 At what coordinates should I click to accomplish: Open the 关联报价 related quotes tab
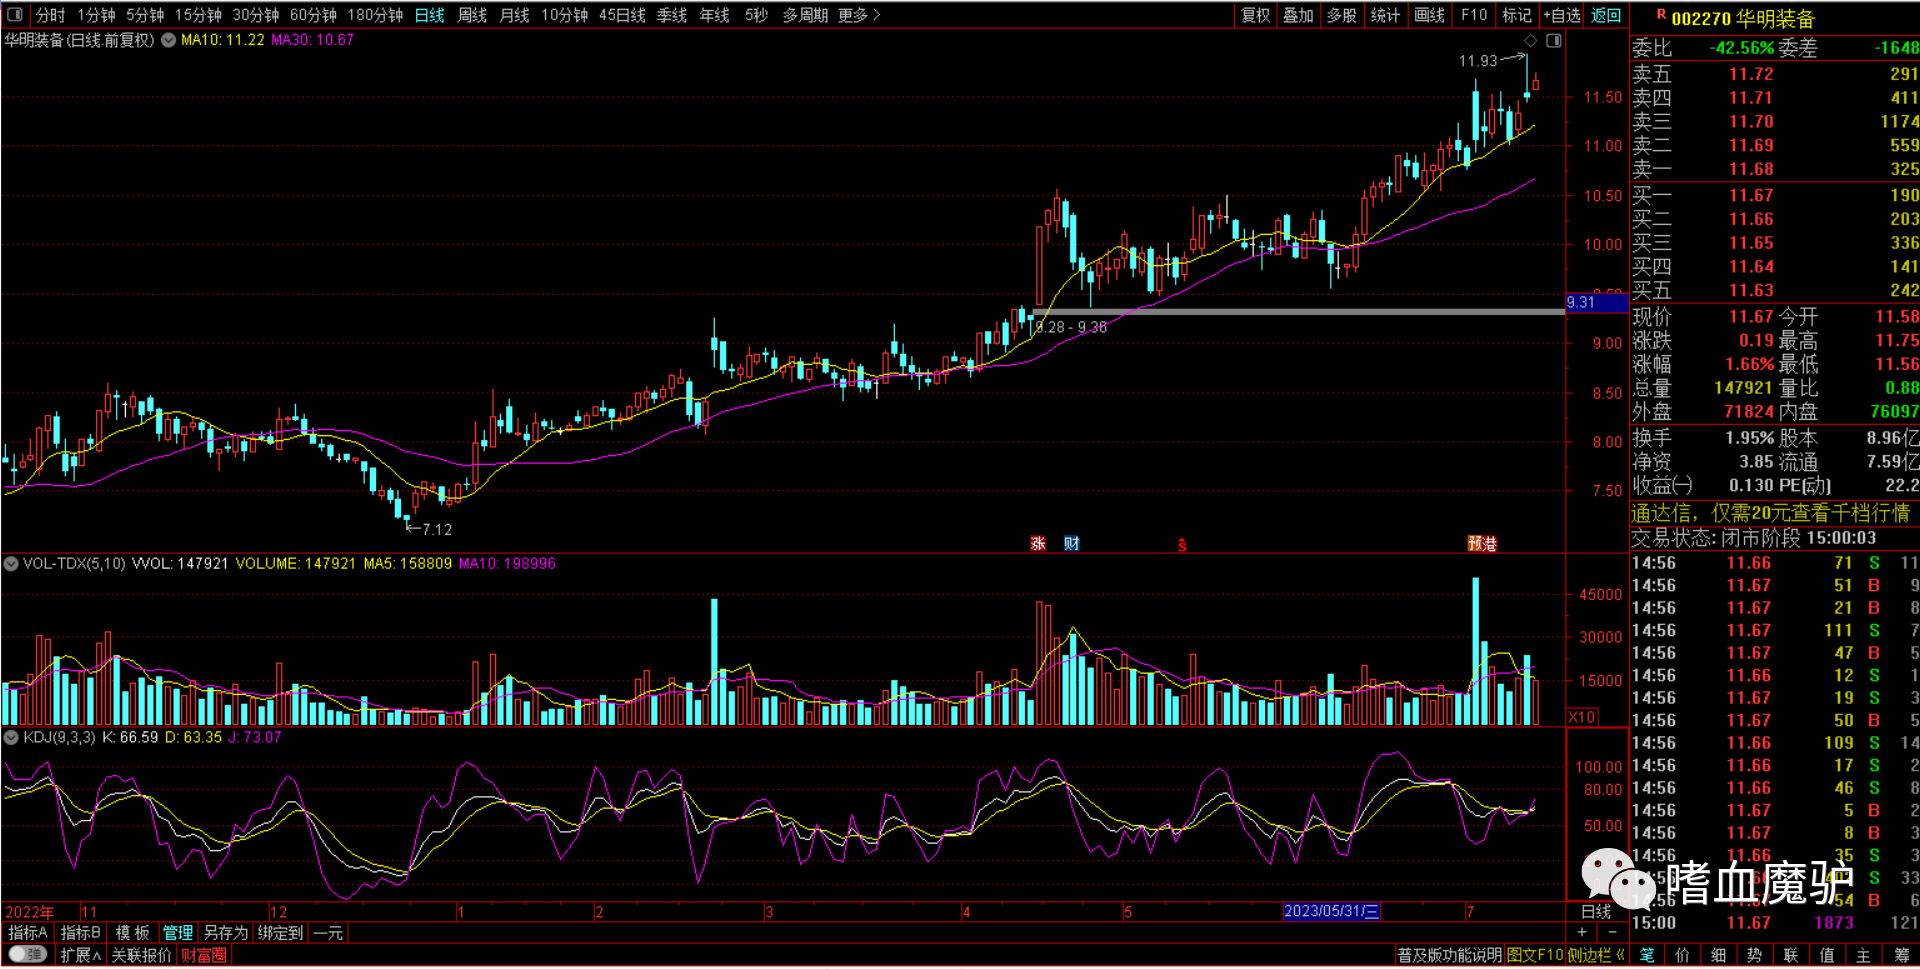click(x=142, y=955)
